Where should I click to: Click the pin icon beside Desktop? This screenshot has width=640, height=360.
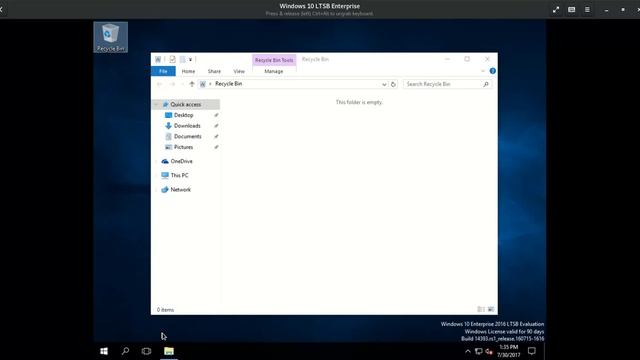coord(216,115)
